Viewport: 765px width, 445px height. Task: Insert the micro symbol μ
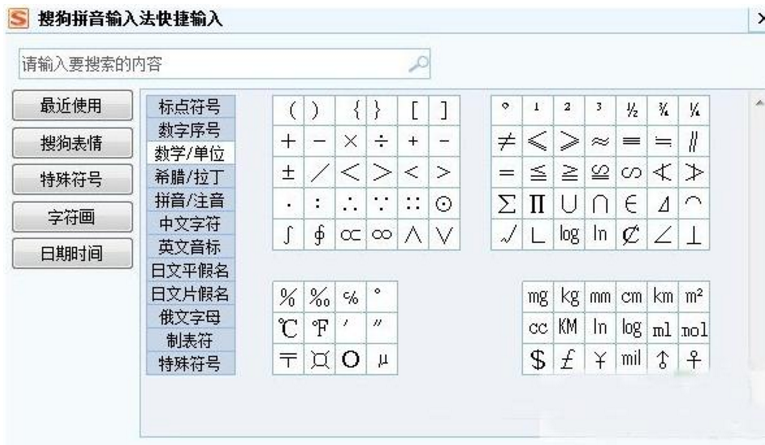[382, 359]
